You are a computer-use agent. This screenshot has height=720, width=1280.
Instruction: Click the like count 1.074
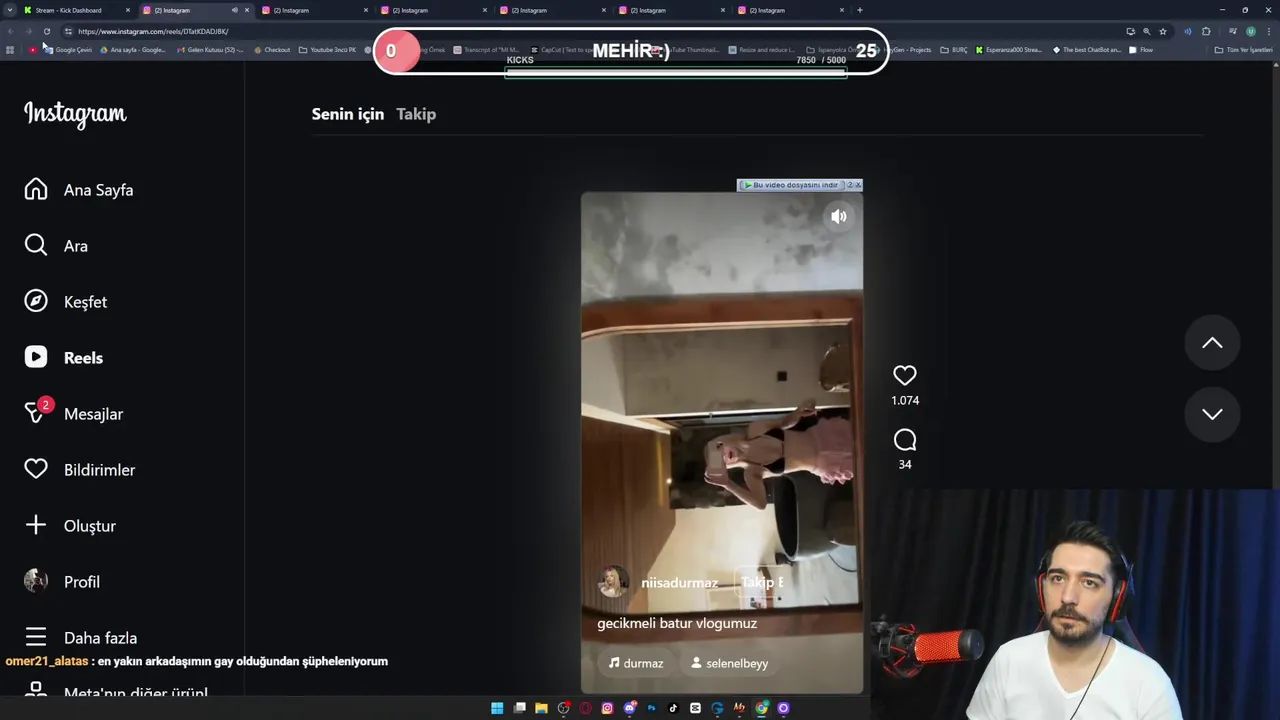pyautogui.click(x=905, y=400)
